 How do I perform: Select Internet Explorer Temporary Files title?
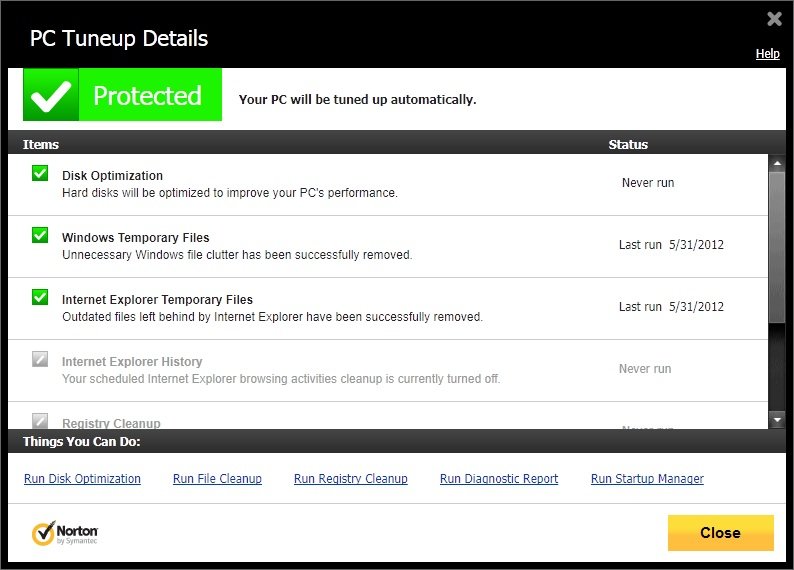(157, 300)
